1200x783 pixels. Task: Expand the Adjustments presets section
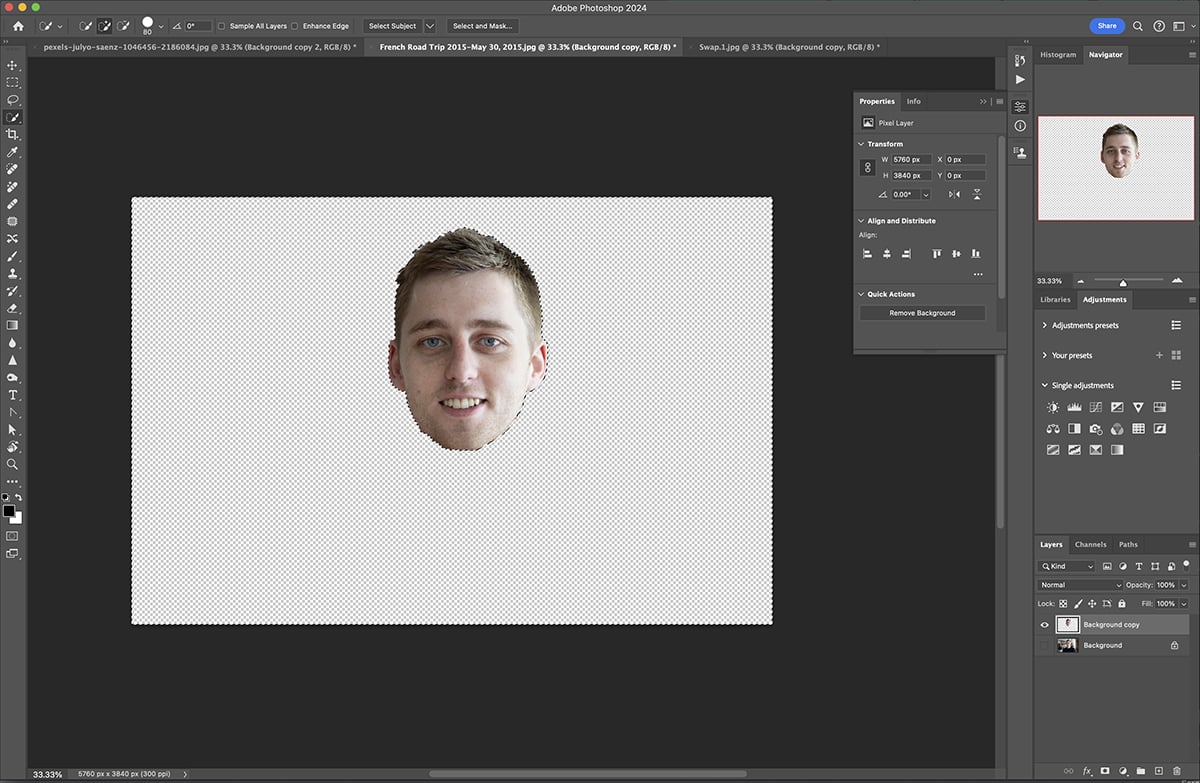[x=1044, y=325]
